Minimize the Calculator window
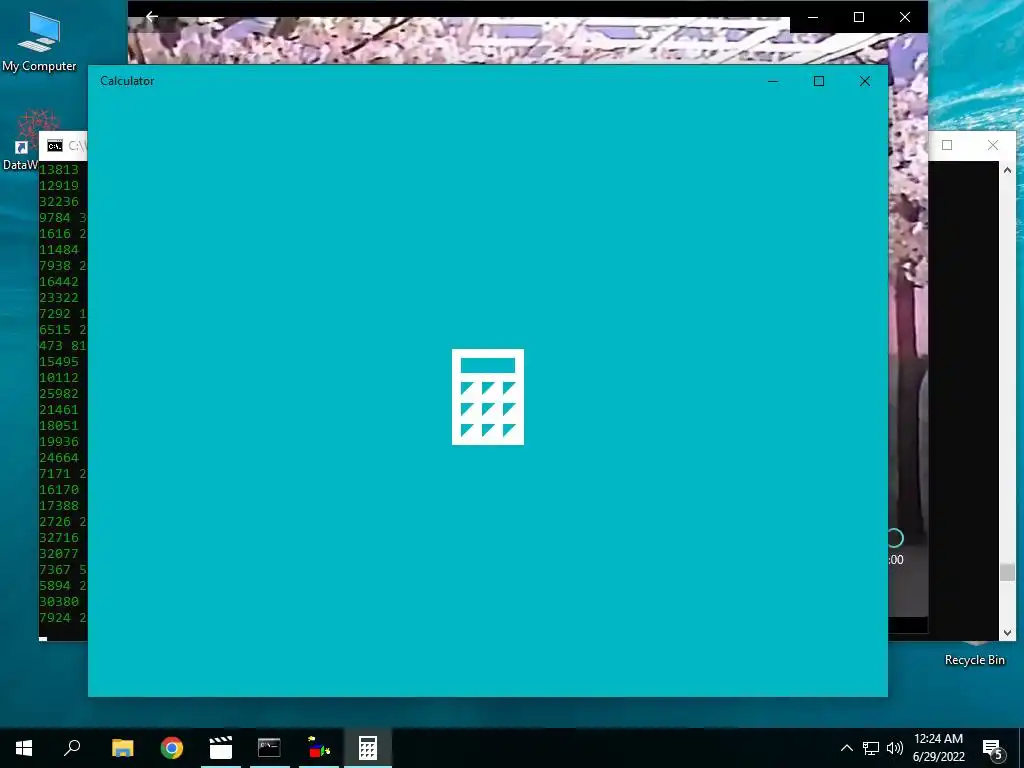The width and height of the screenshot is (1024, 768). [x=773, y=81]
